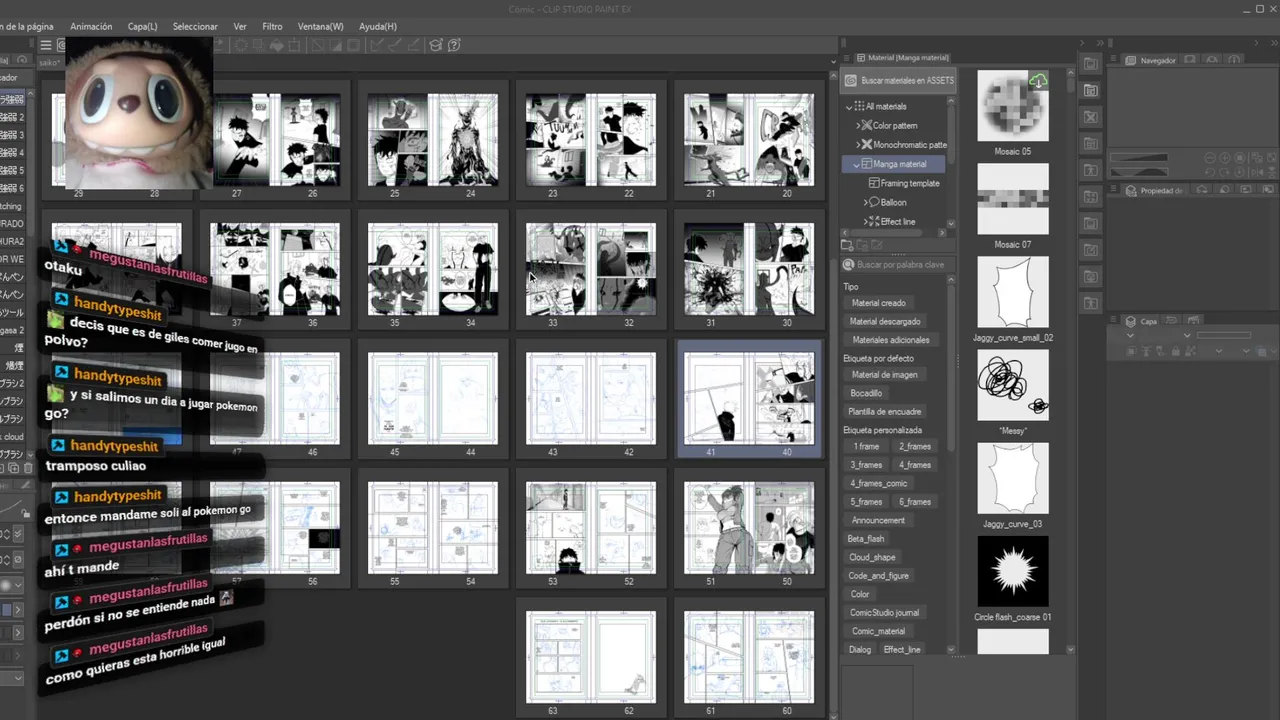Screen dimensions: 1280x720
Task: Click the ComicStudio journal tag
Action: click(x=884, y=612)
